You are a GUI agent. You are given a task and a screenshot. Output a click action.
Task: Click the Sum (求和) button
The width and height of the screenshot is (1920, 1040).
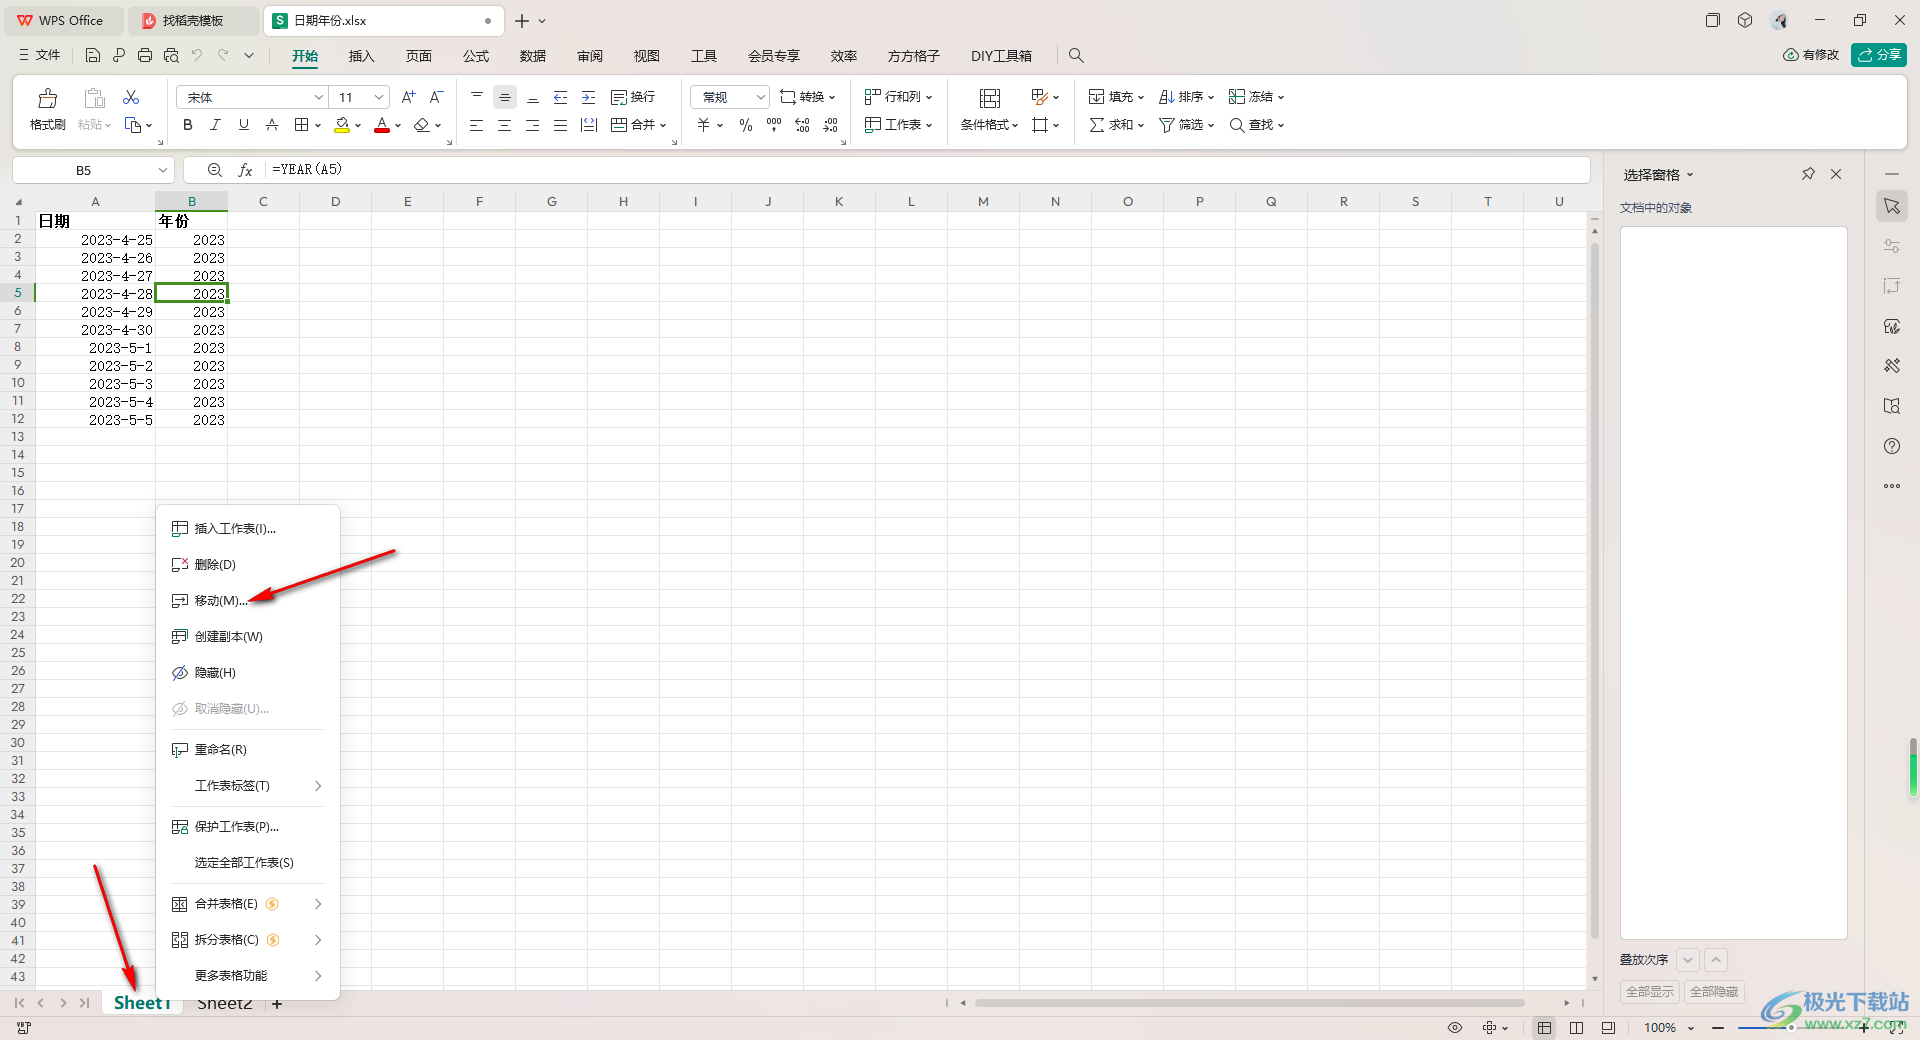point(1116,125)
